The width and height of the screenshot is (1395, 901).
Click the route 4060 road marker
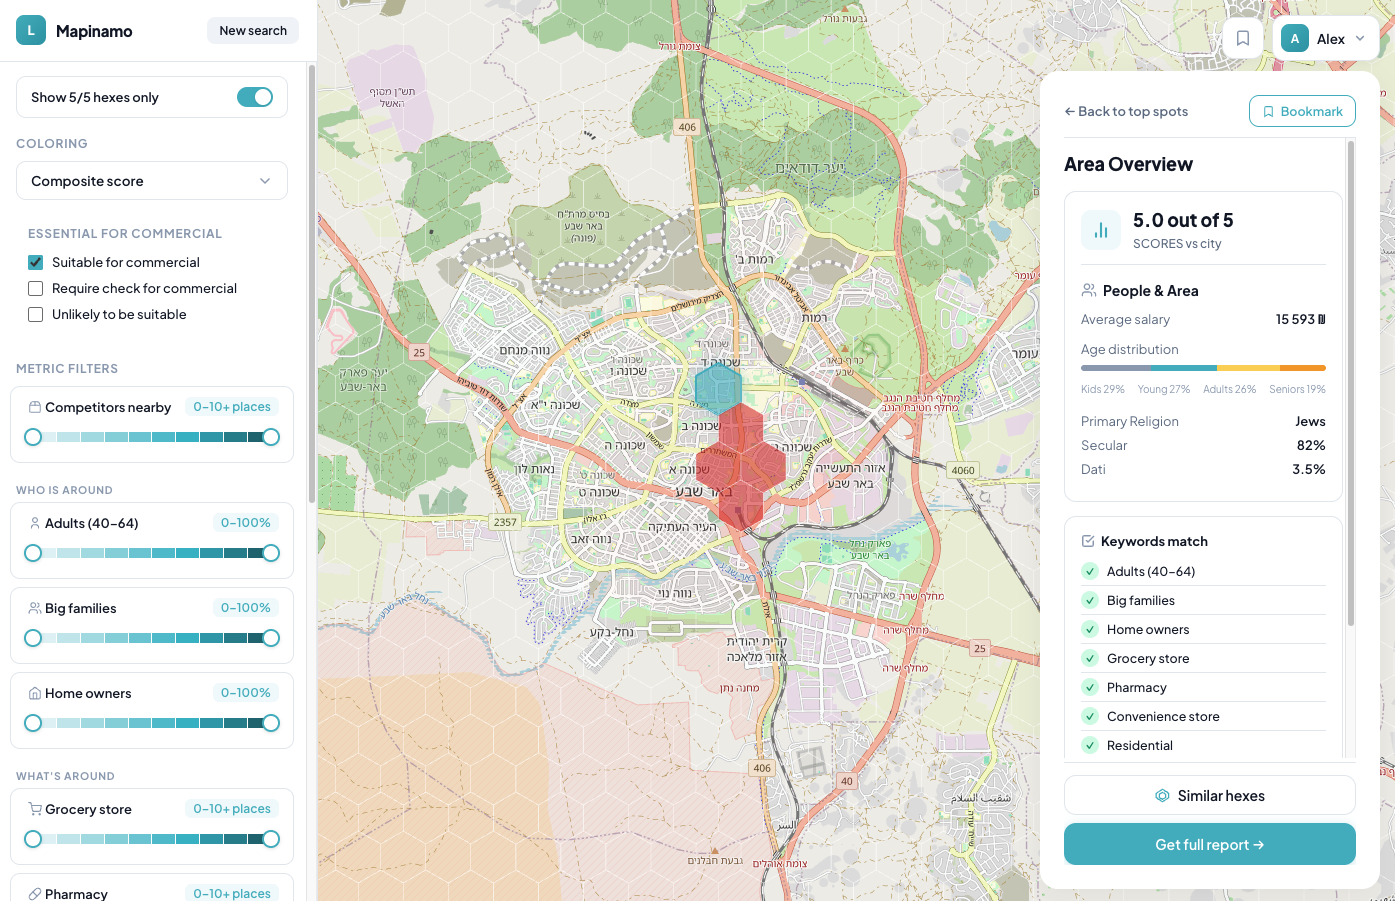pyautogui.click(x=963, y=470)
